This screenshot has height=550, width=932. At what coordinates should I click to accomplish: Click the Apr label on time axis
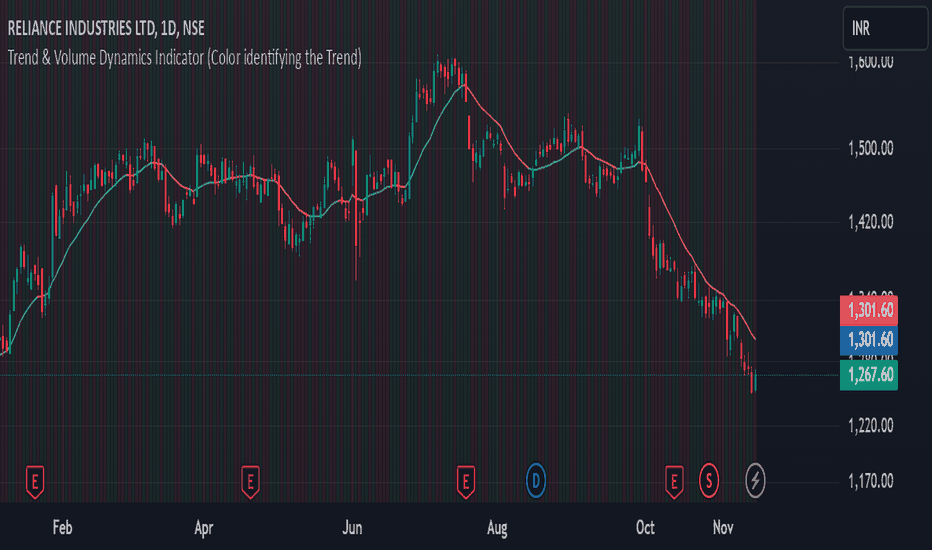click(x=204, y=528)
